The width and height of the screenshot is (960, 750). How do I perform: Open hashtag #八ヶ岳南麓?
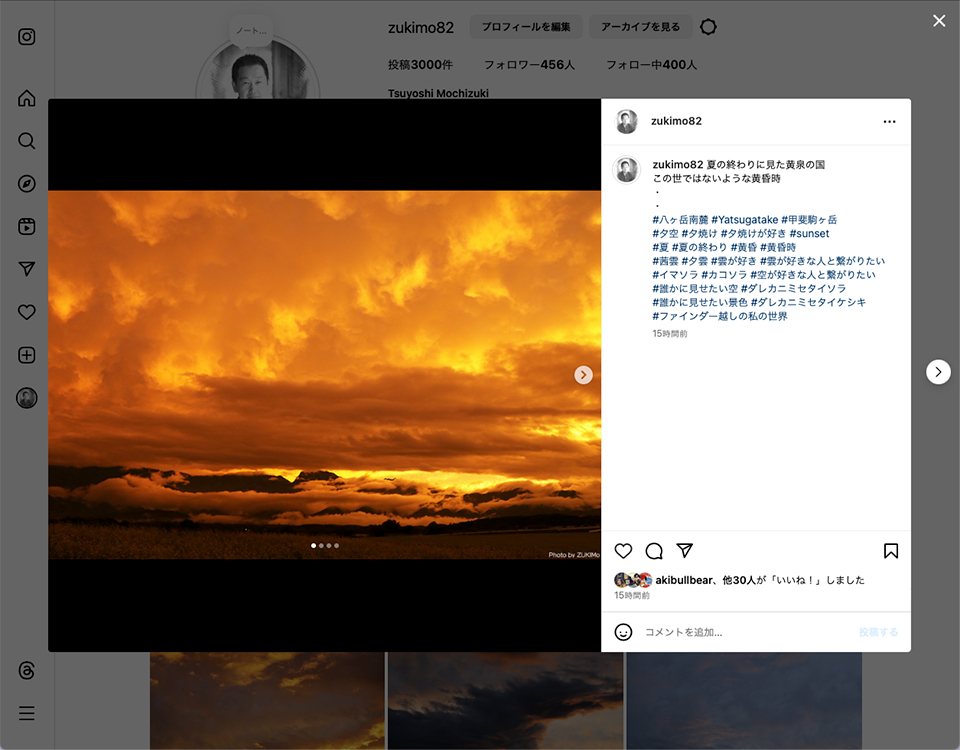coord(680,220)
